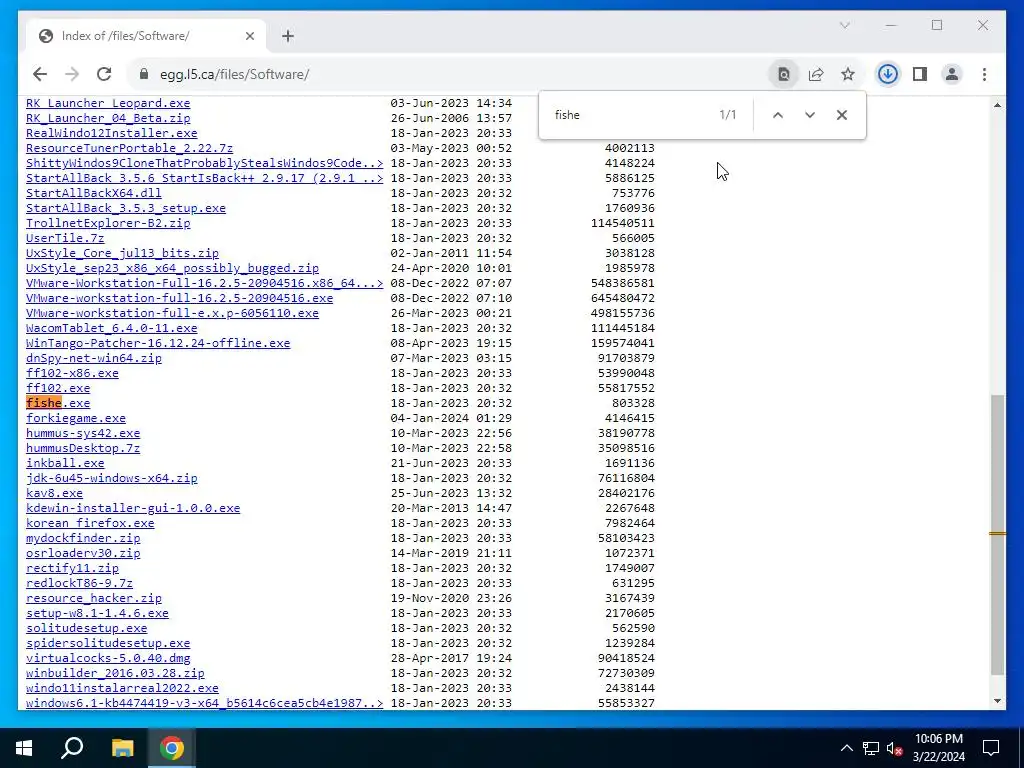Open a new browser tab
The image size is (1024, 768).
tap(288, 36)
